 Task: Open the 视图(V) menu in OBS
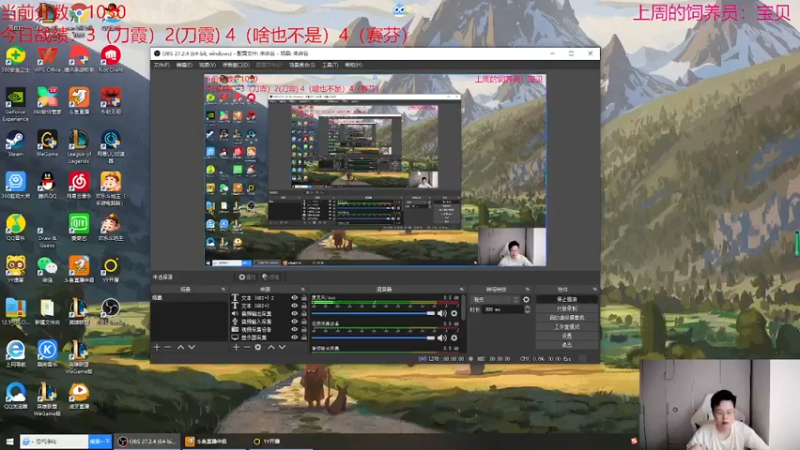[x=207, y=65]
